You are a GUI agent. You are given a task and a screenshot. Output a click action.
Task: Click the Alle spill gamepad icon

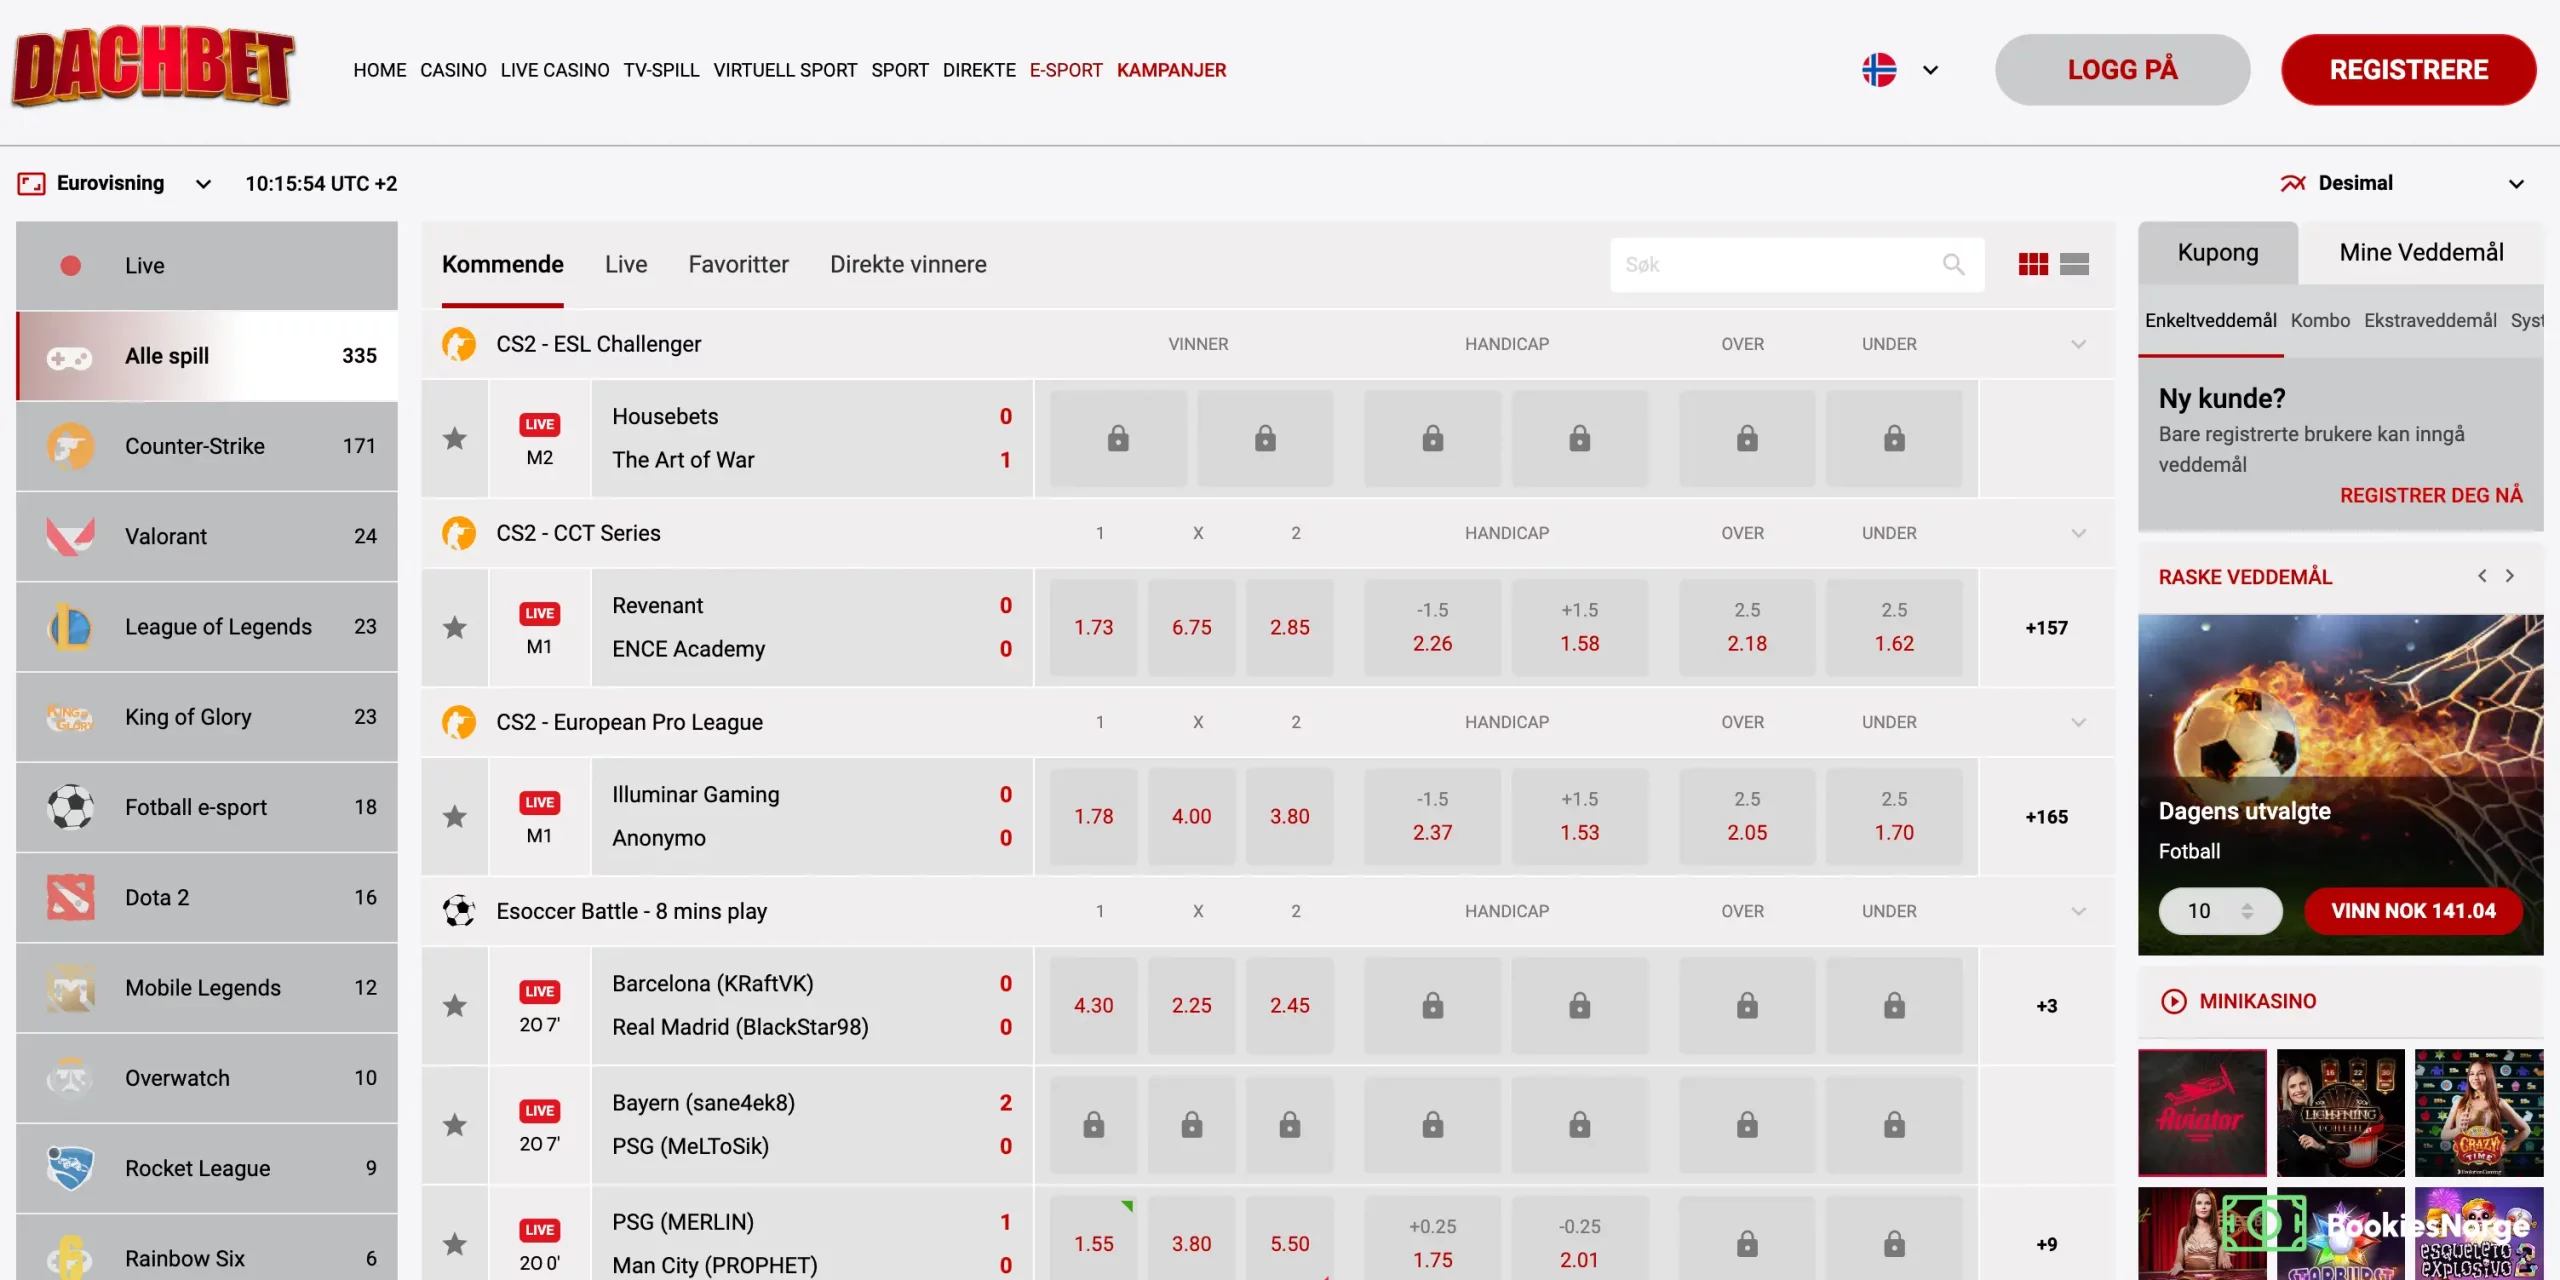pyautogui.click(x=70, y=357)
